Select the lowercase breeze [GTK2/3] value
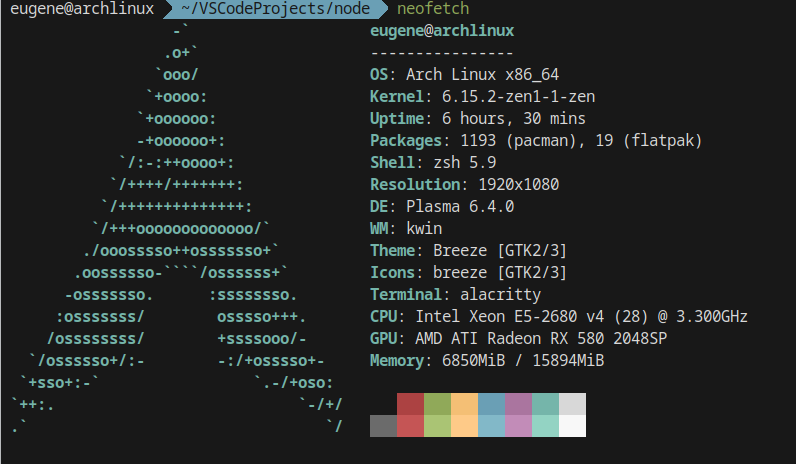This screenshot has height=464, width=796. (x=500, y=273)
